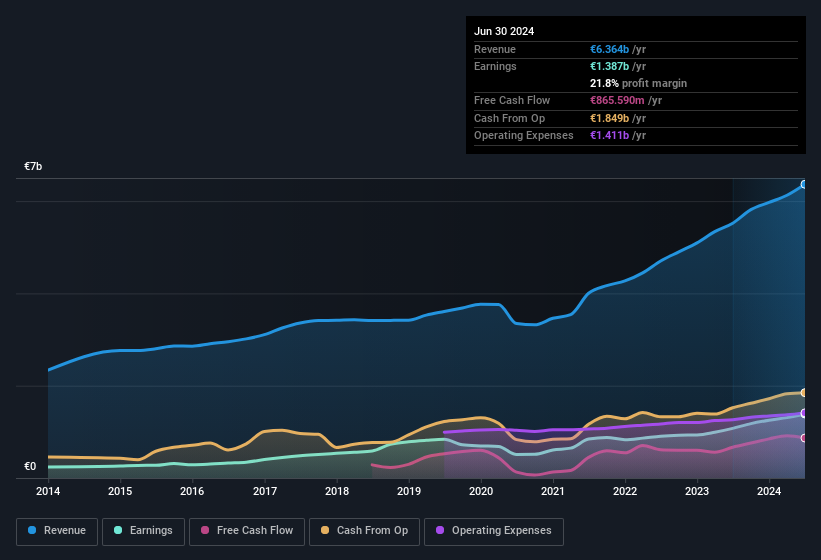Viewport: 821px width, 560px height.
Task: Click the 2021 x-axis label
Action: point(553,491)
